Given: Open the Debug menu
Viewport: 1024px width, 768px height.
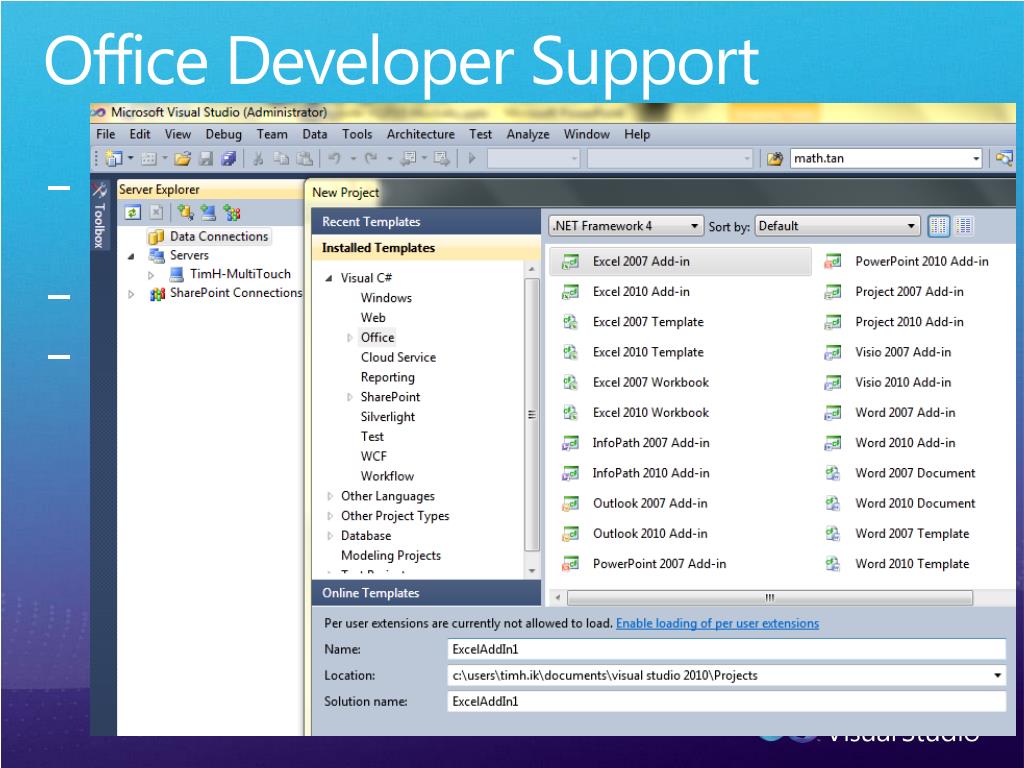Looking at the screenshot, I should [223, 134].
